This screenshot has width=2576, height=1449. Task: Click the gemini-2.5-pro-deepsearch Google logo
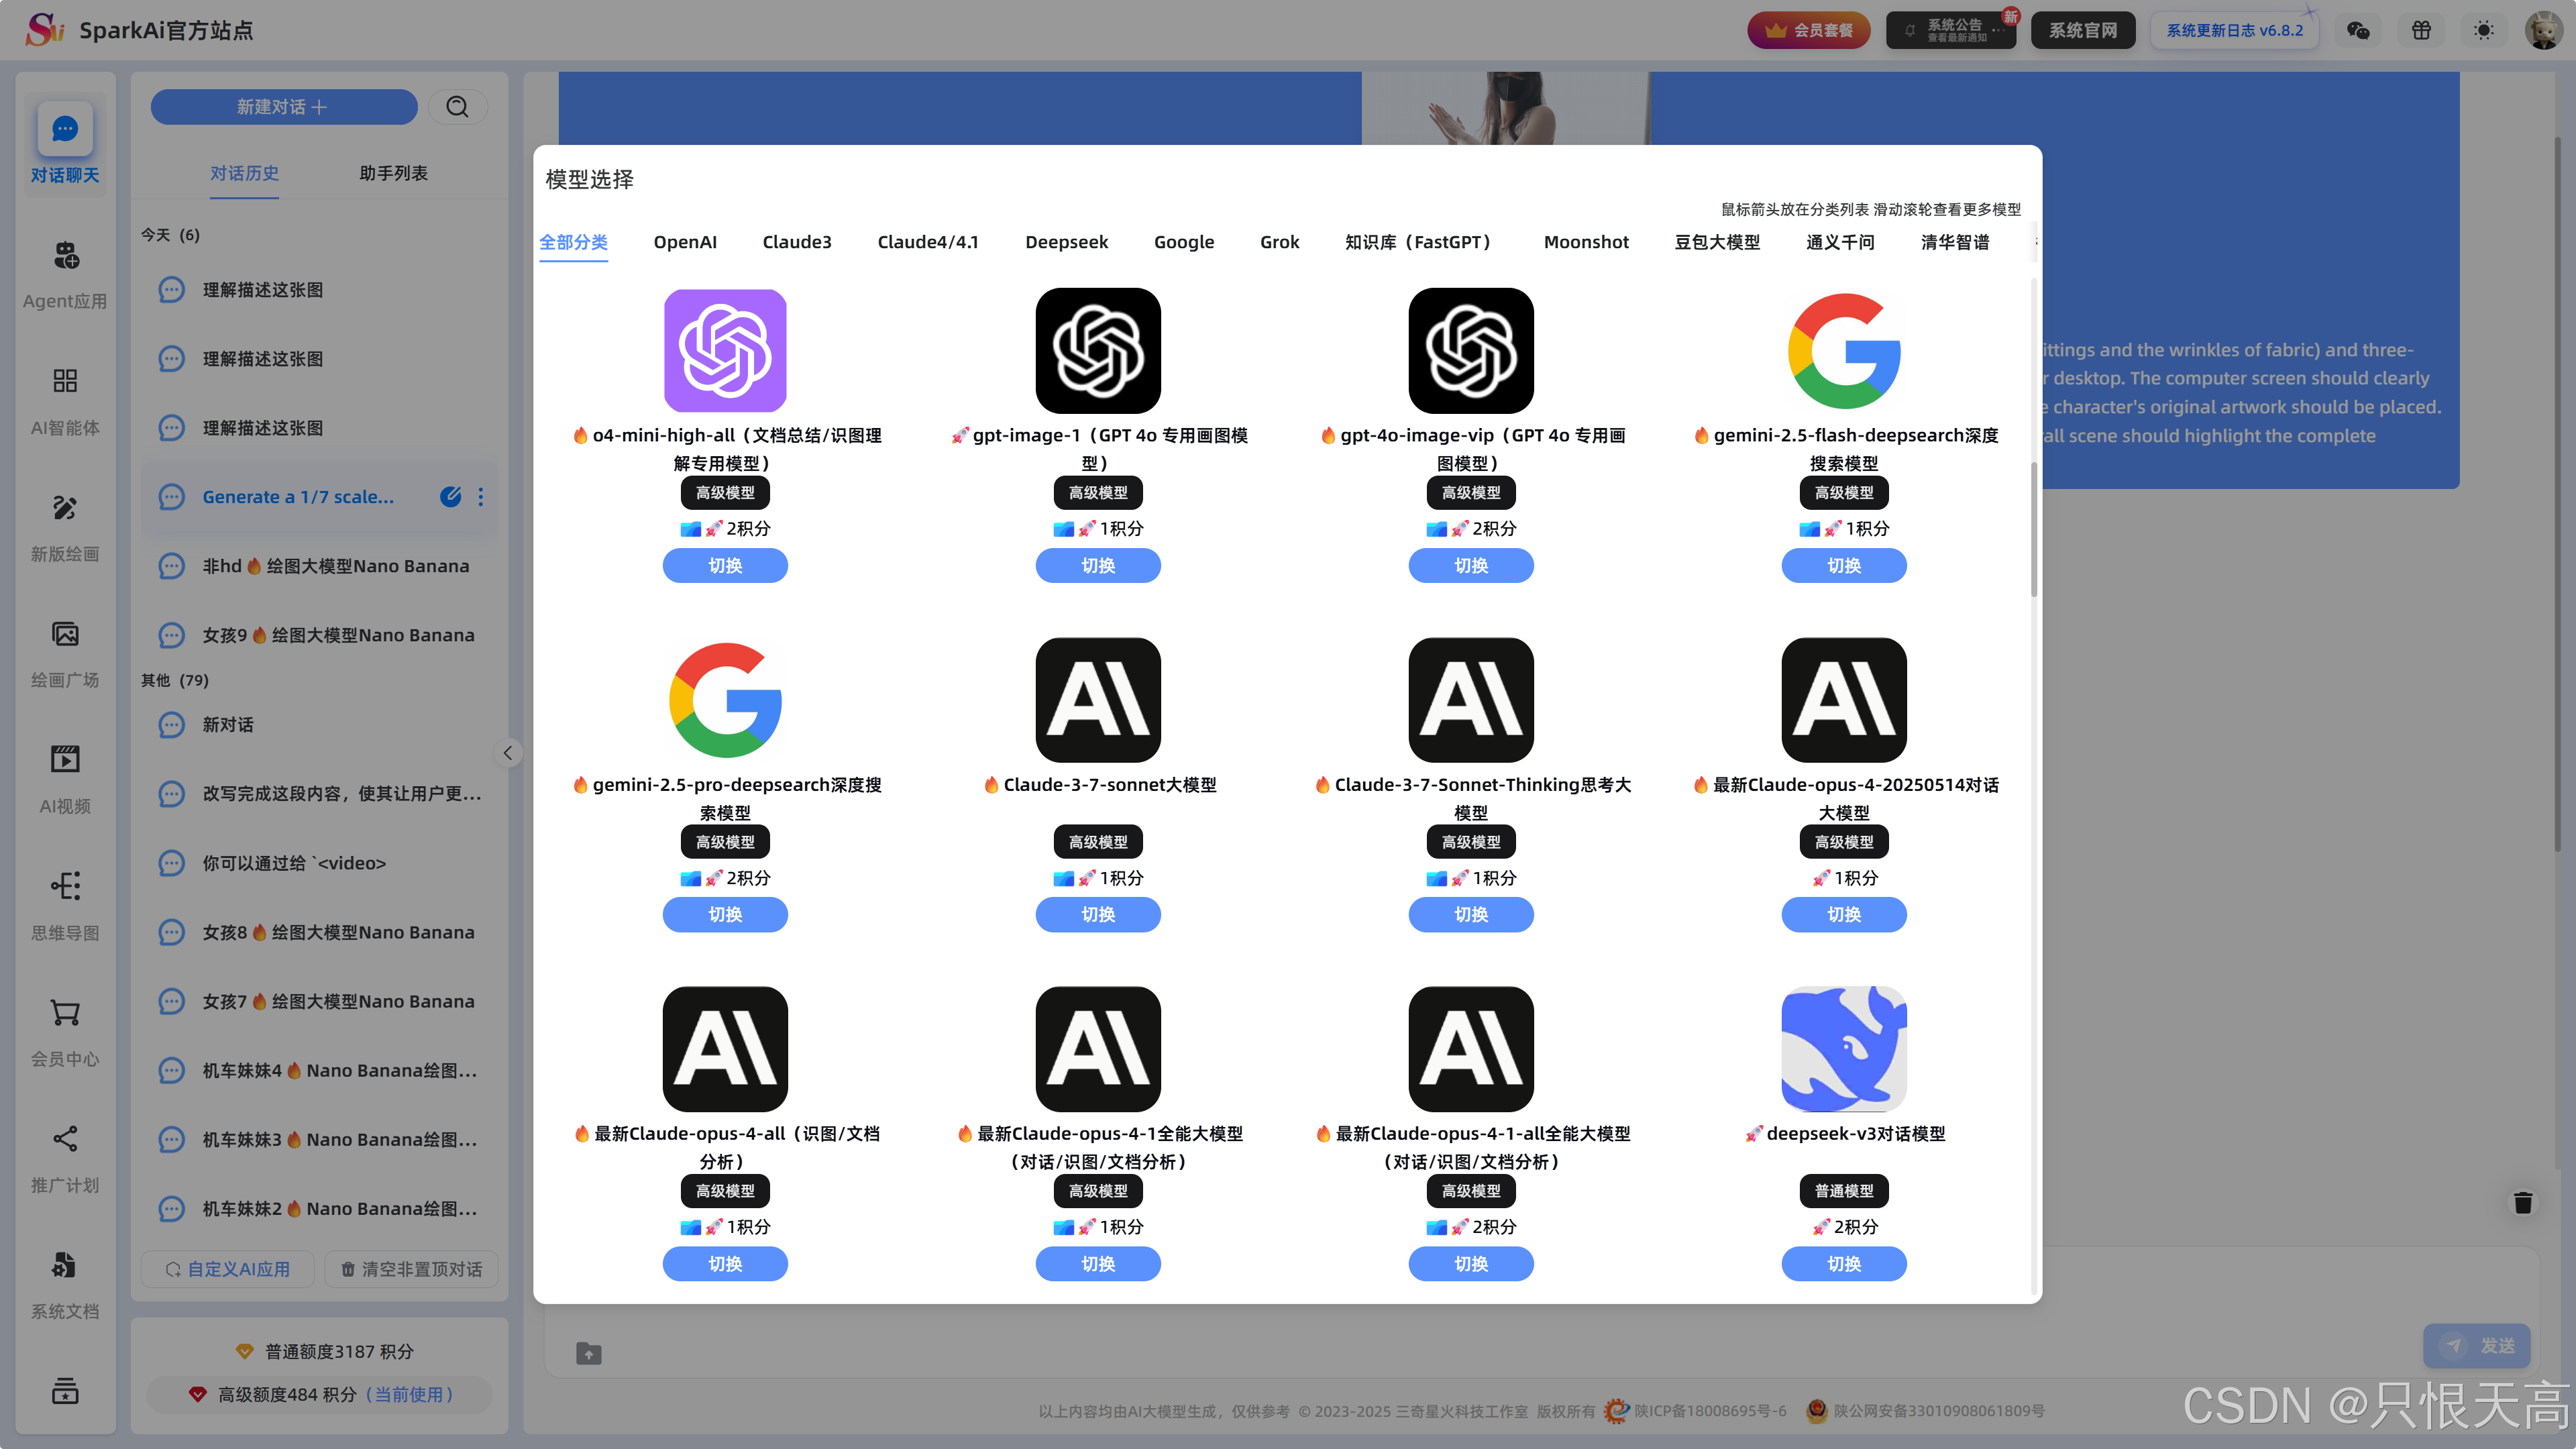pos(725,700)
